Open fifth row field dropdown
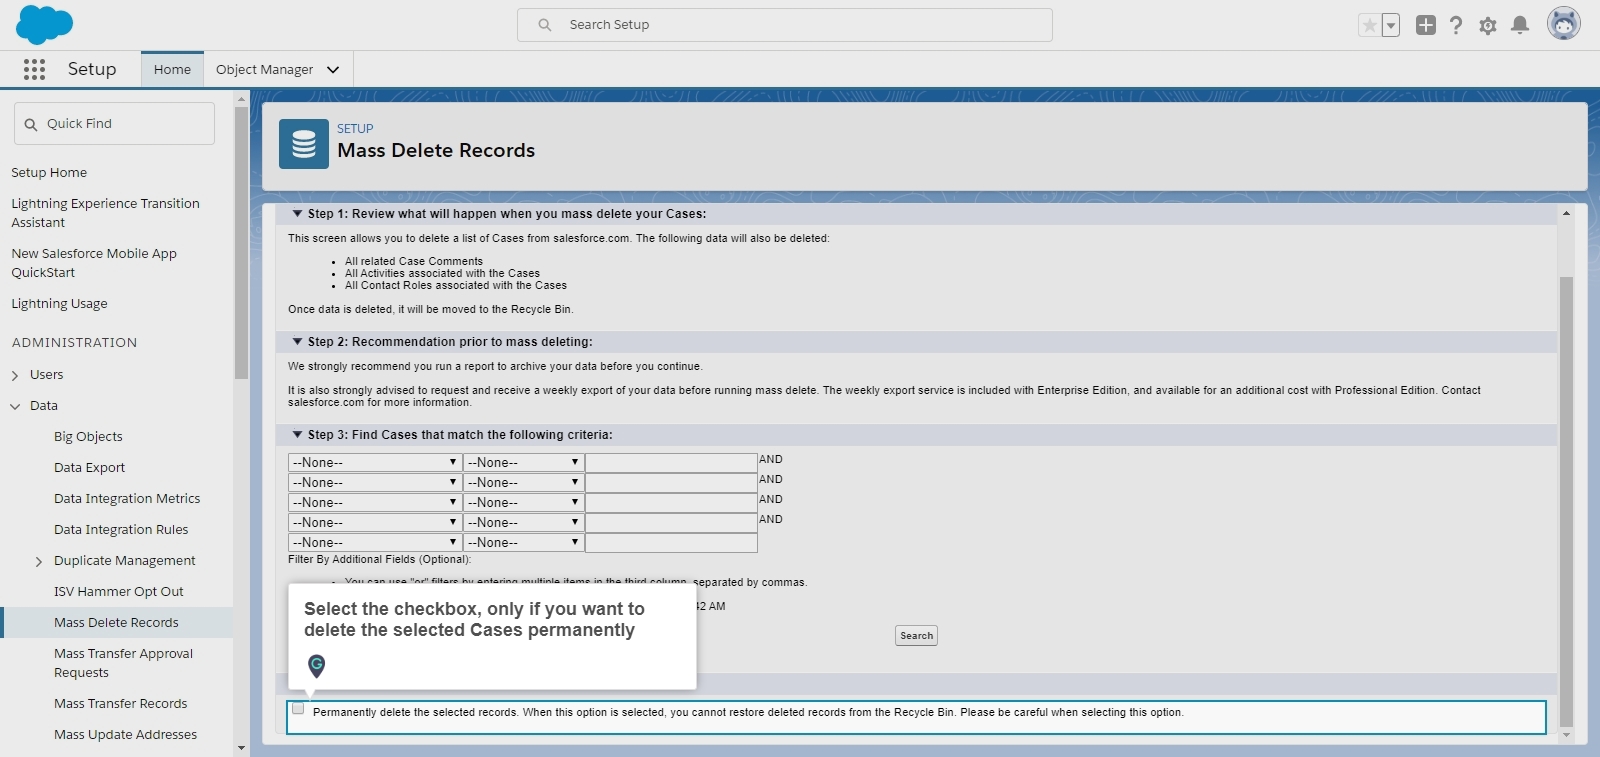1600x757 pixels. coord(374,542)
